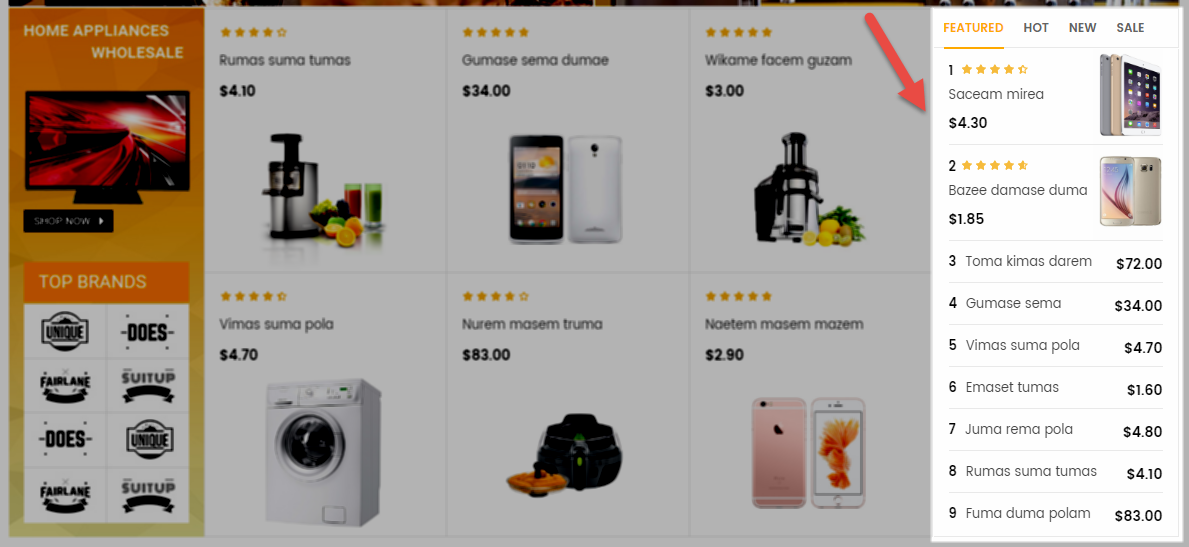The height and width of the screenshot is (547, 1189).
Task: Click the first UNIQUE brand logo
Action: point(65,332)
